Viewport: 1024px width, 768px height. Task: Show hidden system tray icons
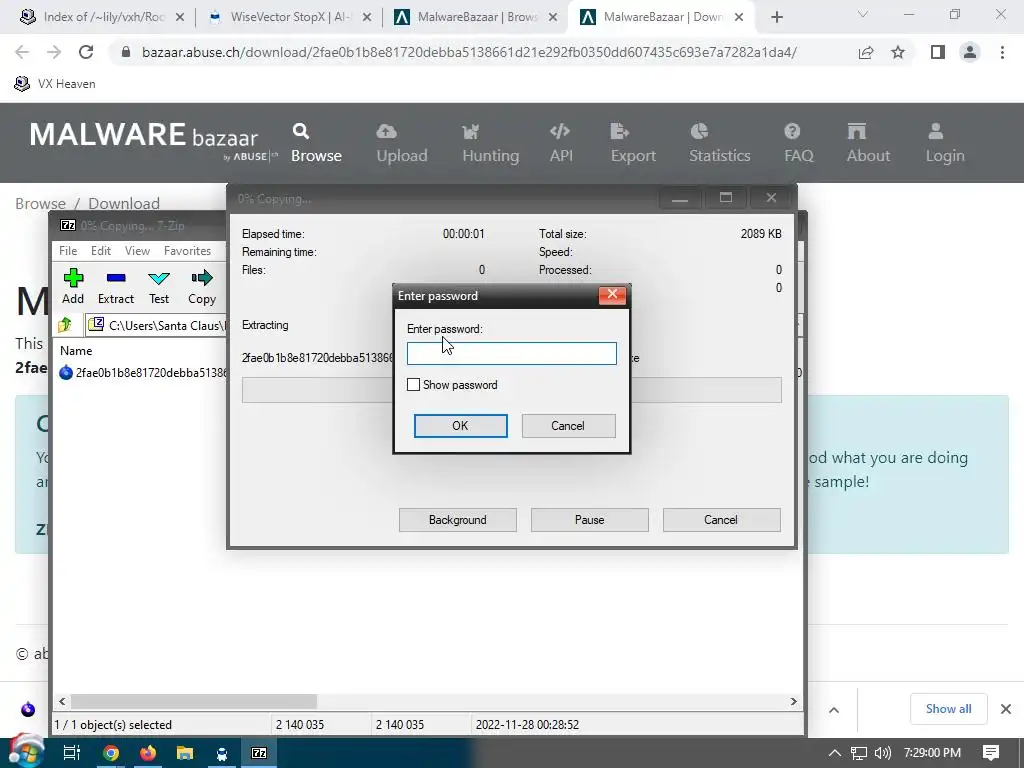[x=834, y=753]
